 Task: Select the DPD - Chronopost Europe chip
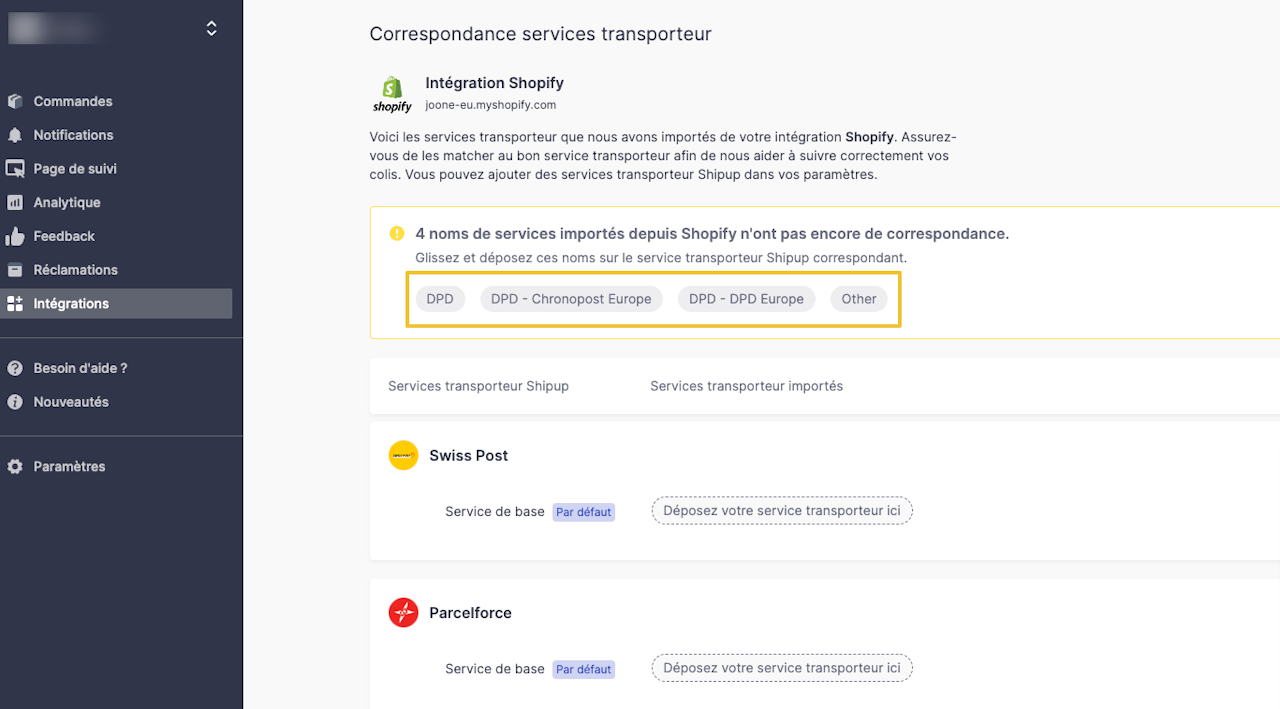[571, 299]
